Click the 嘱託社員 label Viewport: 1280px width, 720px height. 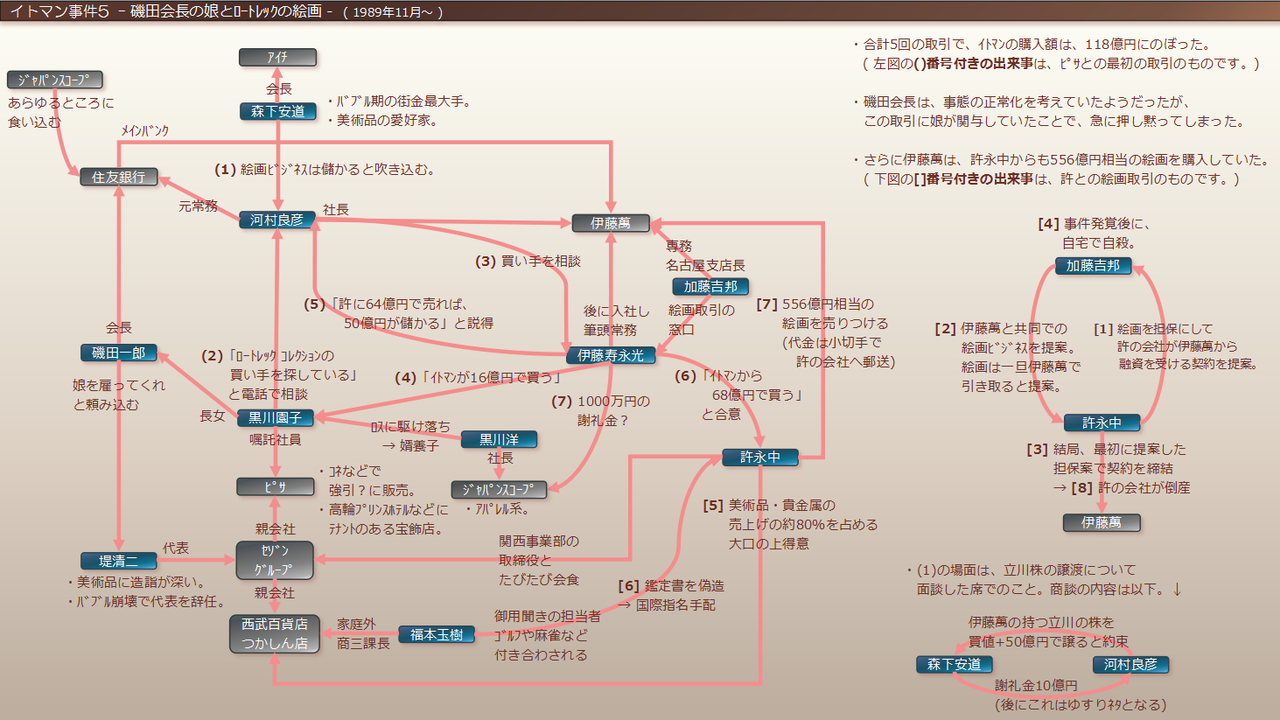coord(276,438)
